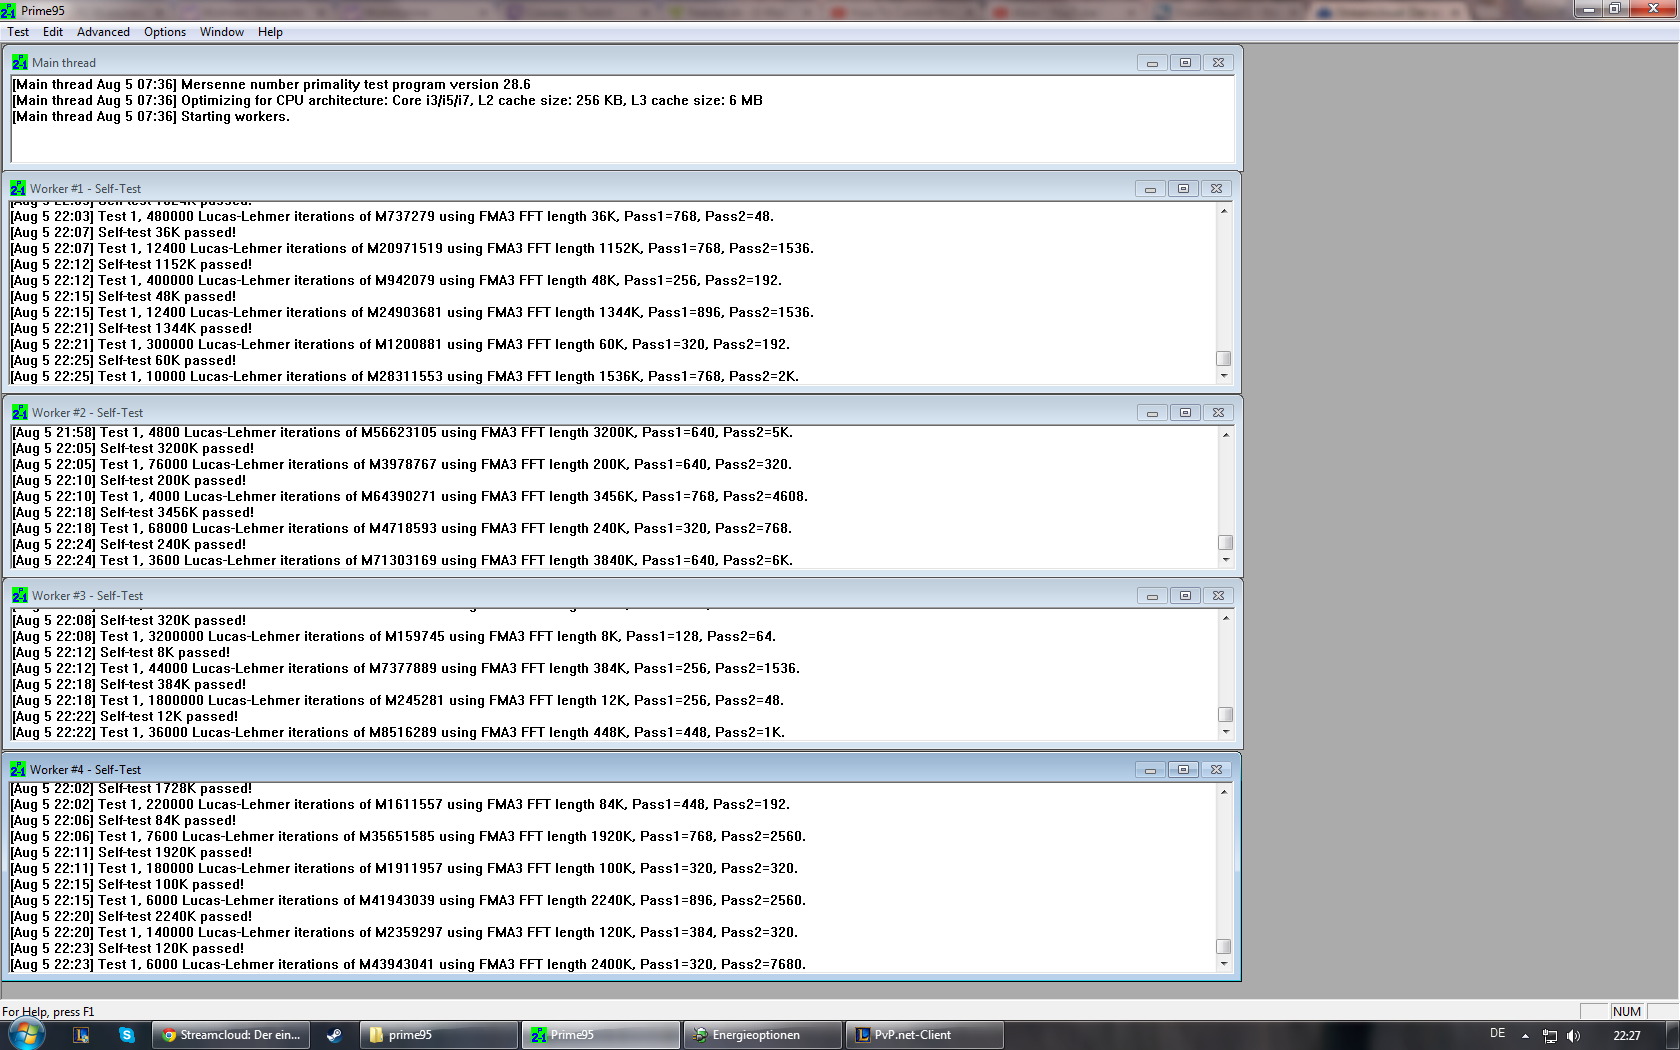Screen dimensions: 1680x1050
Task: Open the Edit menu
Action: point(53,32)
